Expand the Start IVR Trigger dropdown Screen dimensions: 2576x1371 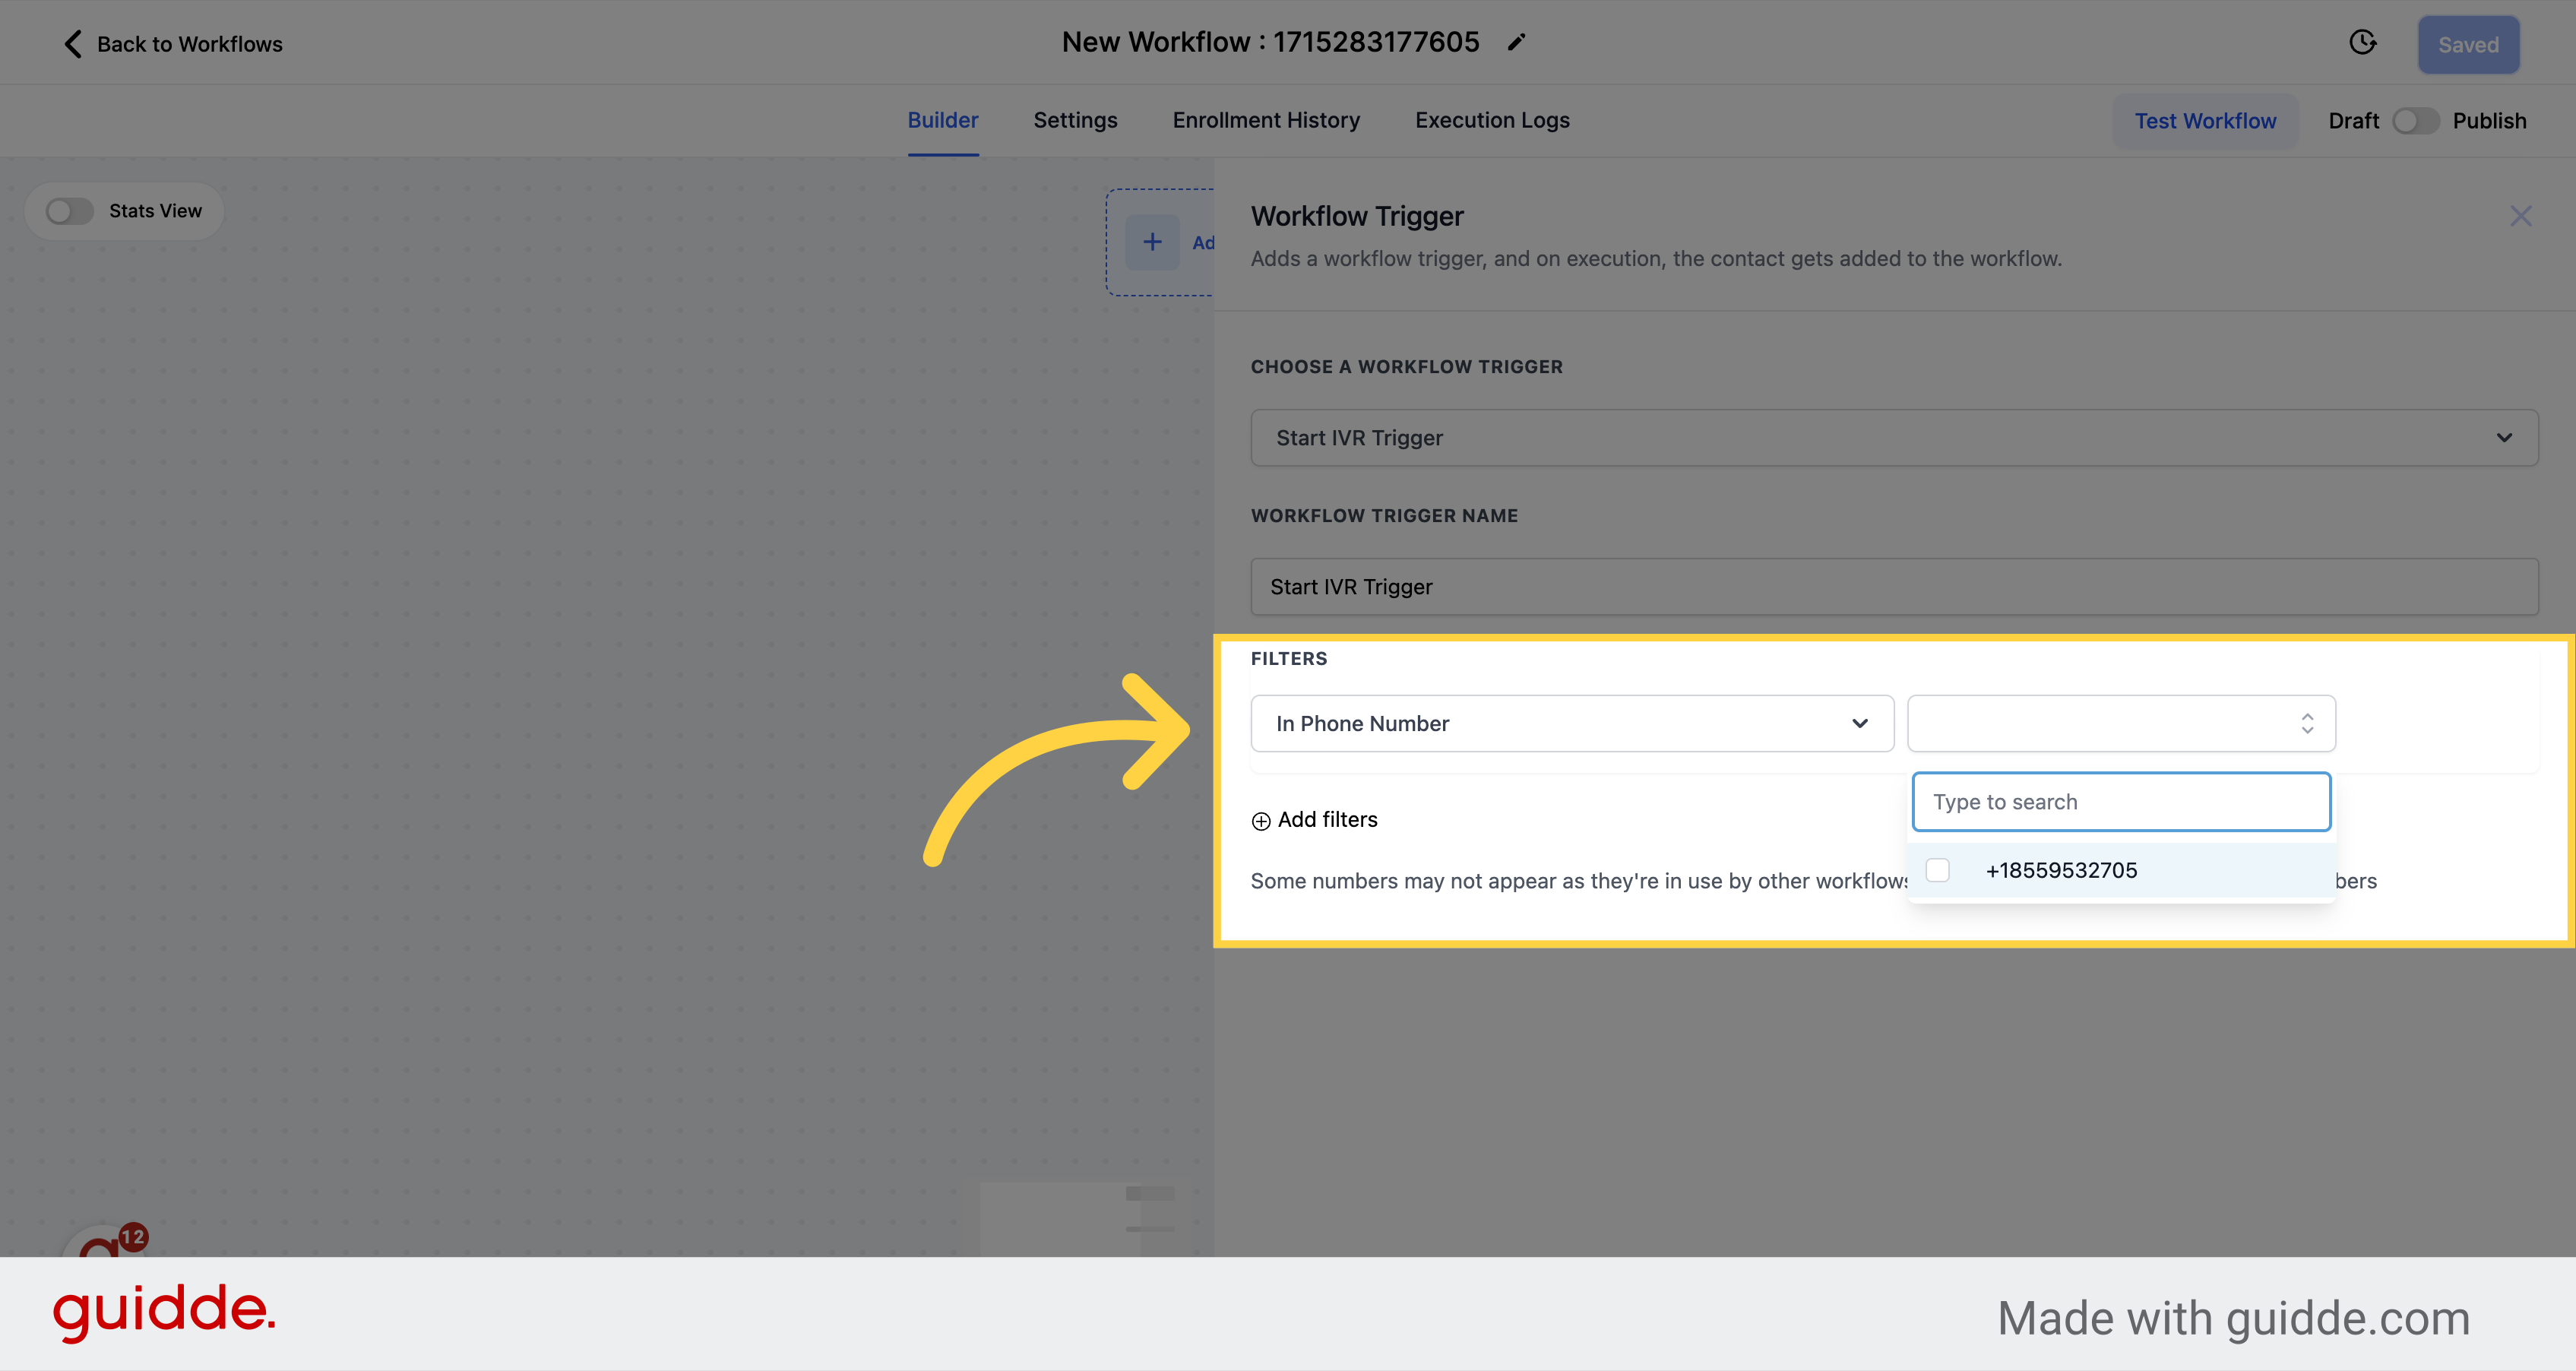coord(1894,438)
